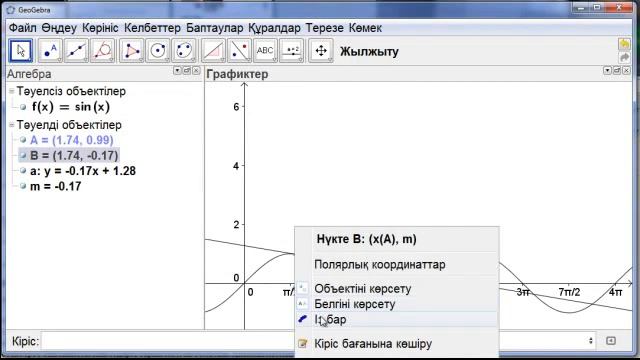The image size is (640, 360).
Task: Click the Нүкте B: (x(A), m) header
Action: pyautogui.click(x=367, y=239)
